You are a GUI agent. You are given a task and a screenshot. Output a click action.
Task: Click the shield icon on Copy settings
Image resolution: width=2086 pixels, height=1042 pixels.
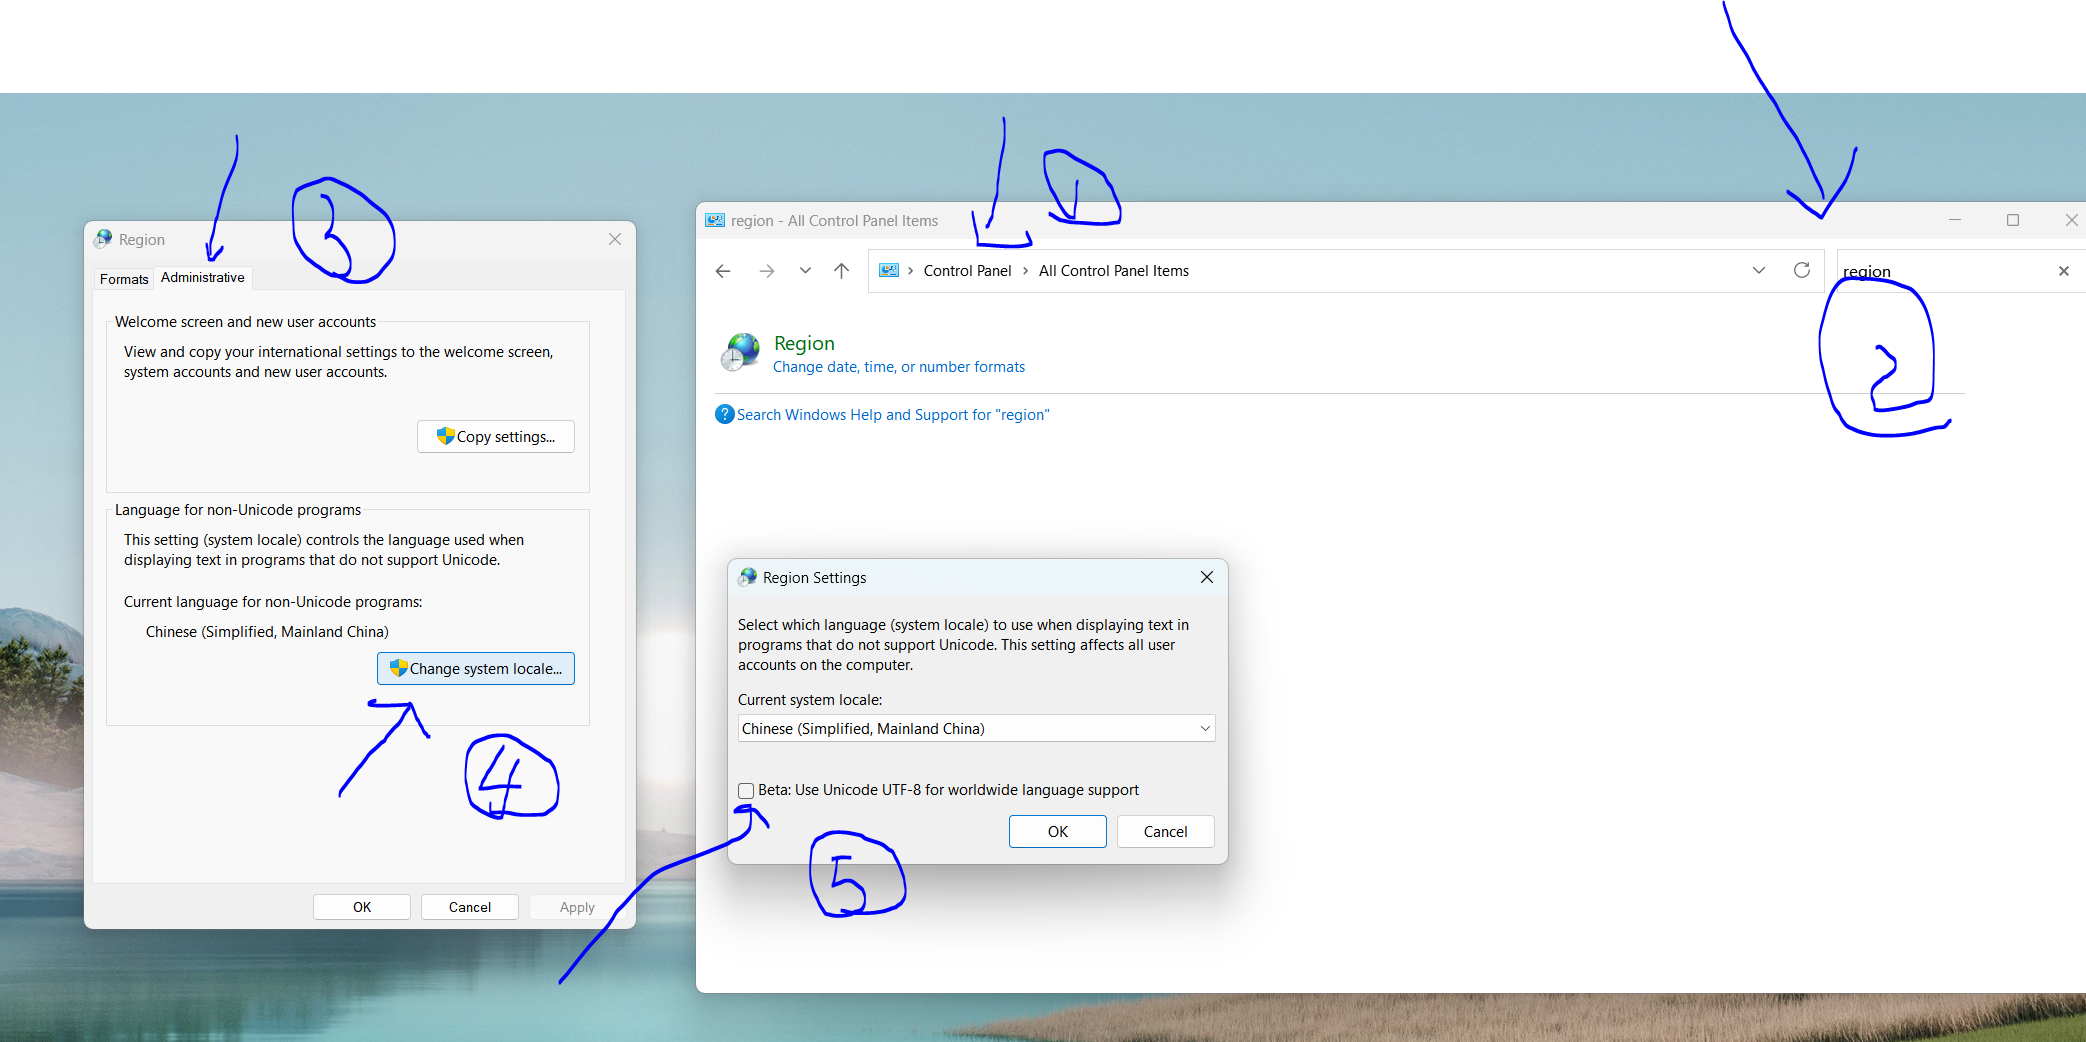coord(444,436)
